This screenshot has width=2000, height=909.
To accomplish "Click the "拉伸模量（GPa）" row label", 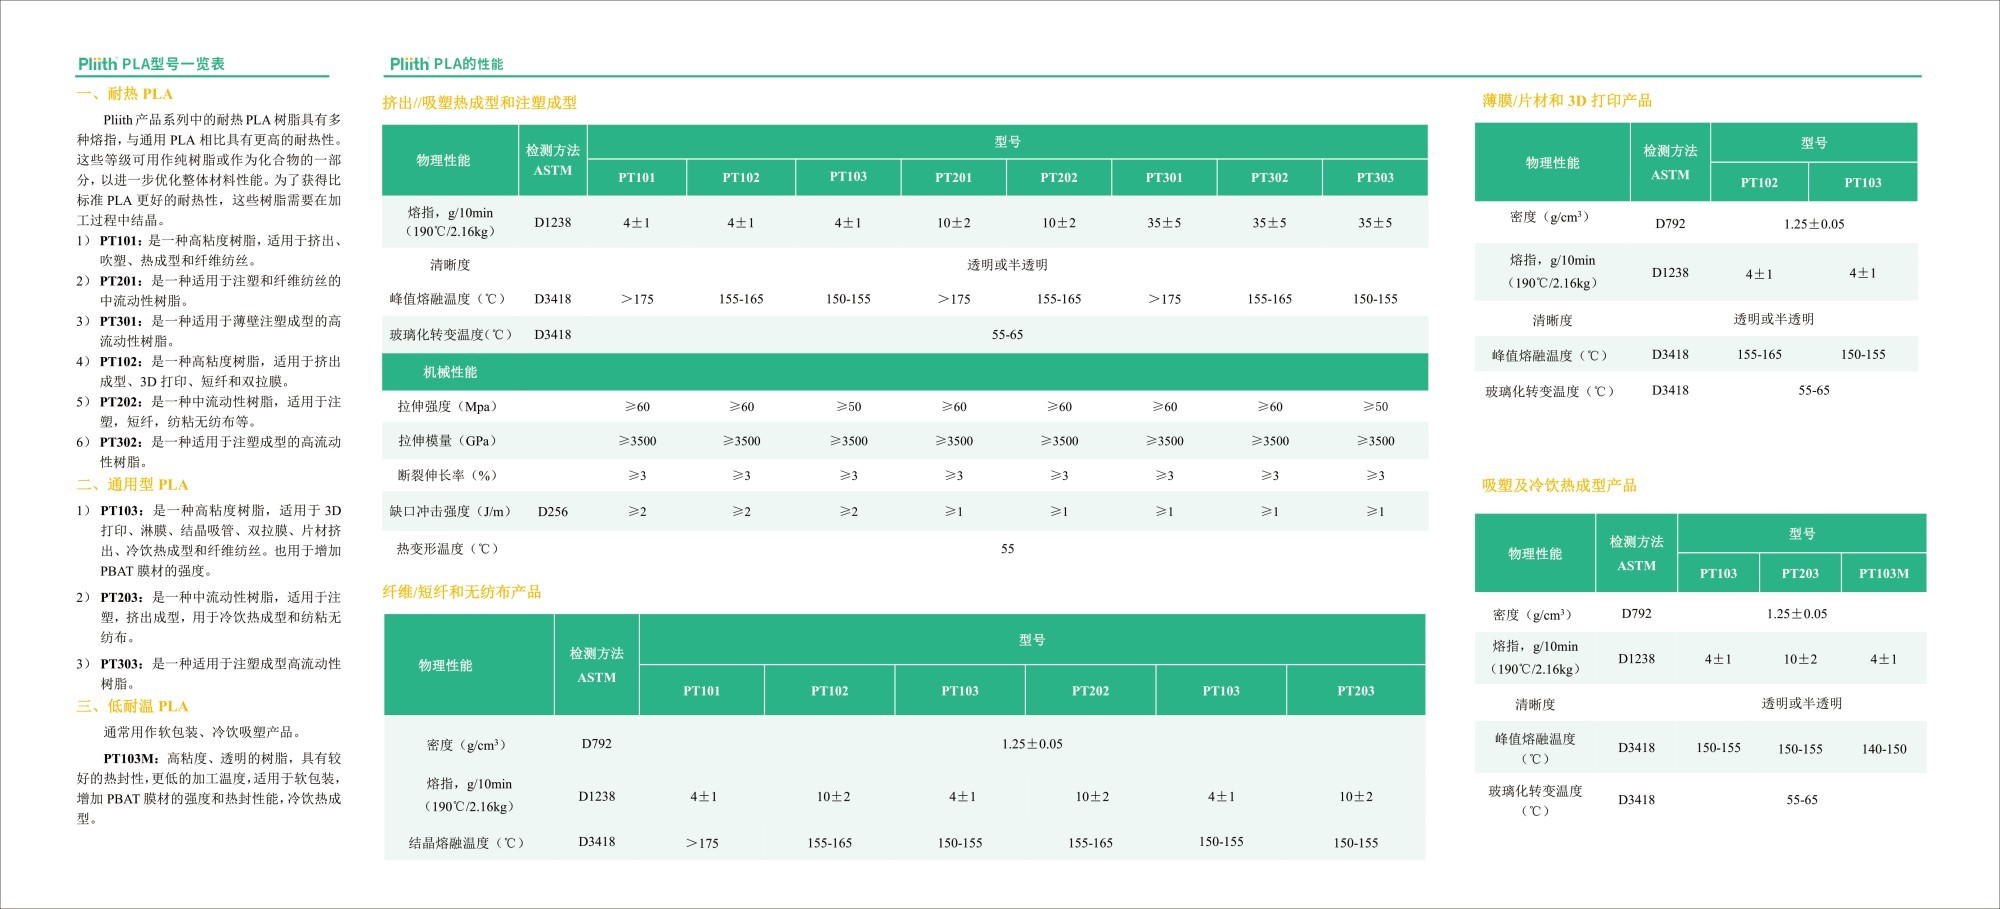I will [447, 441].
